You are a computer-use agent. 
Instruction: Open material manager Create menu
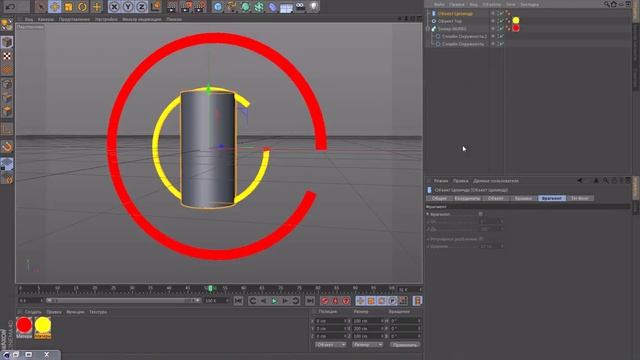point(33,312)
